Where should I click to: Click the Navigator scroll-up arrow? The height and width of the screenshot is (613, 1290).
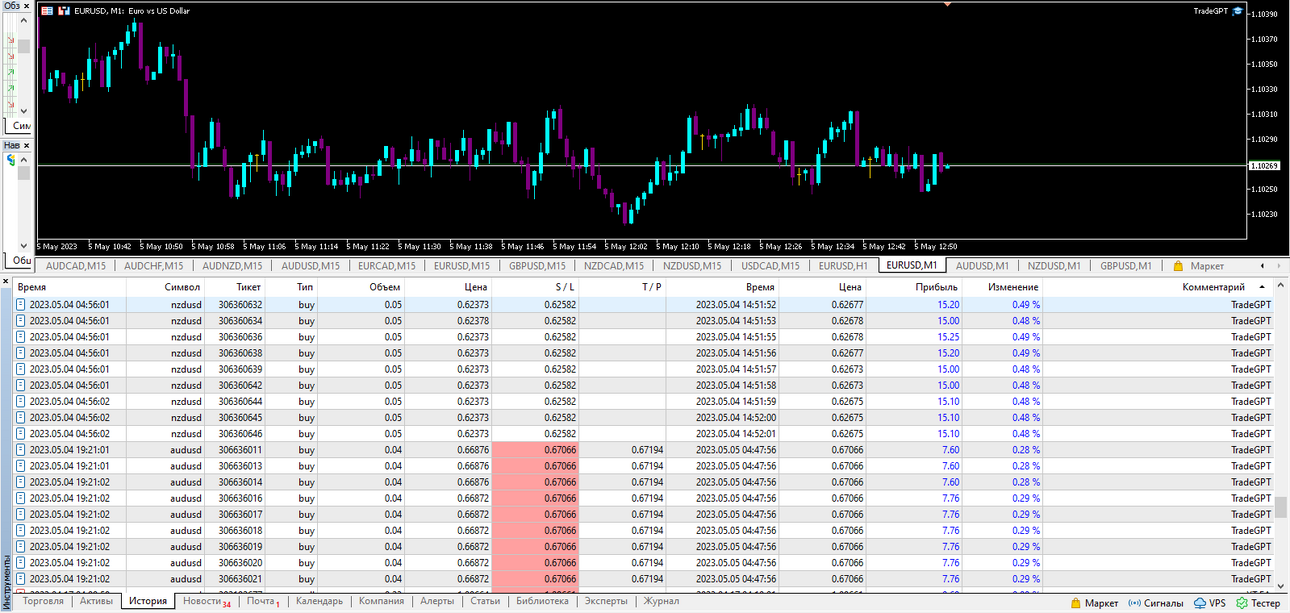[x=24, y=159]
